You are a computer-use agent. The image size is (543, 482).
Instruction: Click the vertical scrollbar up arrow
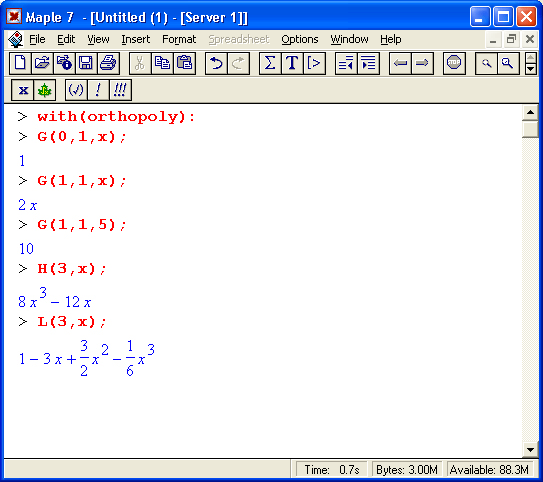click(x=530, y=113)
